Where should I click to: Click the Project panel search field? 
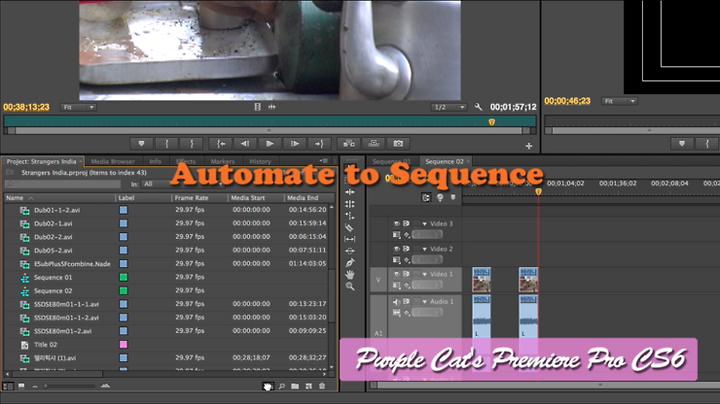click(x=63, y=184)
